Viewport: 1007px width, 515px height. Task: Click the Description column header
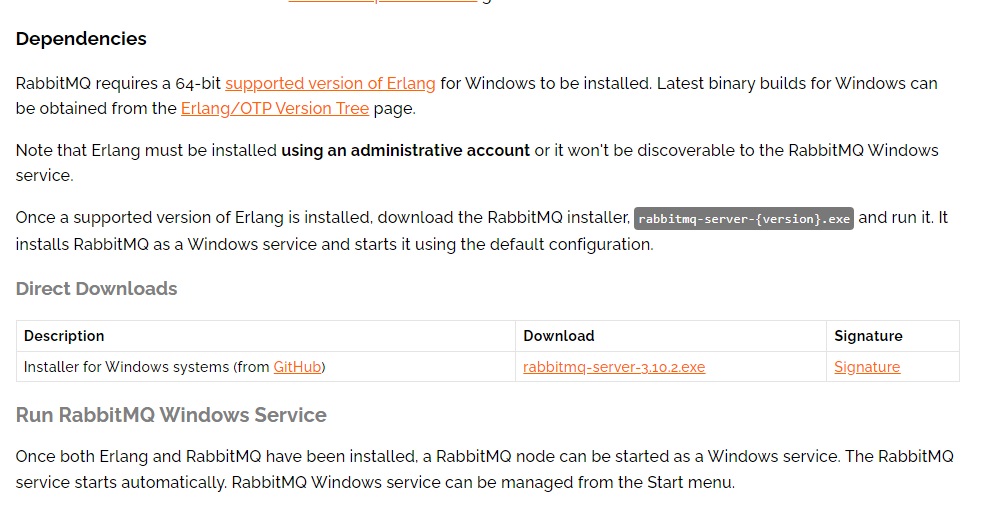(x=64, y=336)
